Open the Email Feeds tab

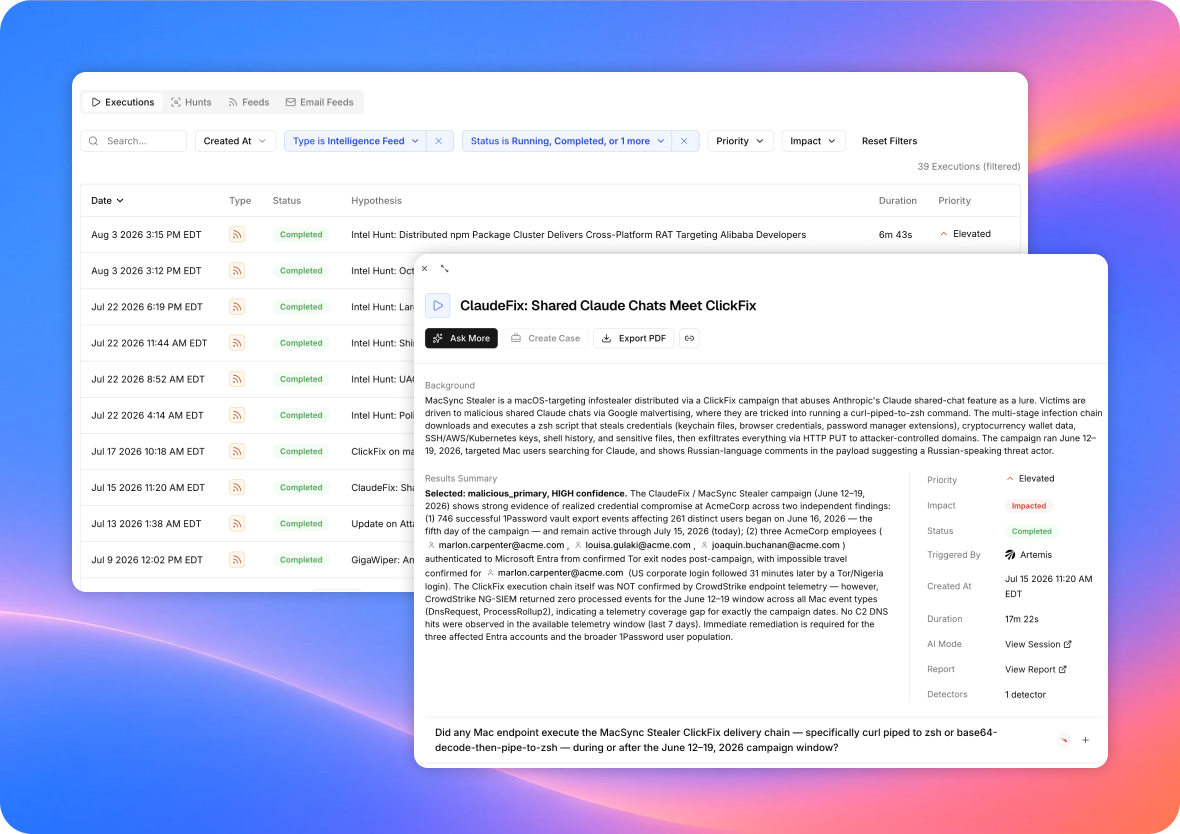pos(319,102)
